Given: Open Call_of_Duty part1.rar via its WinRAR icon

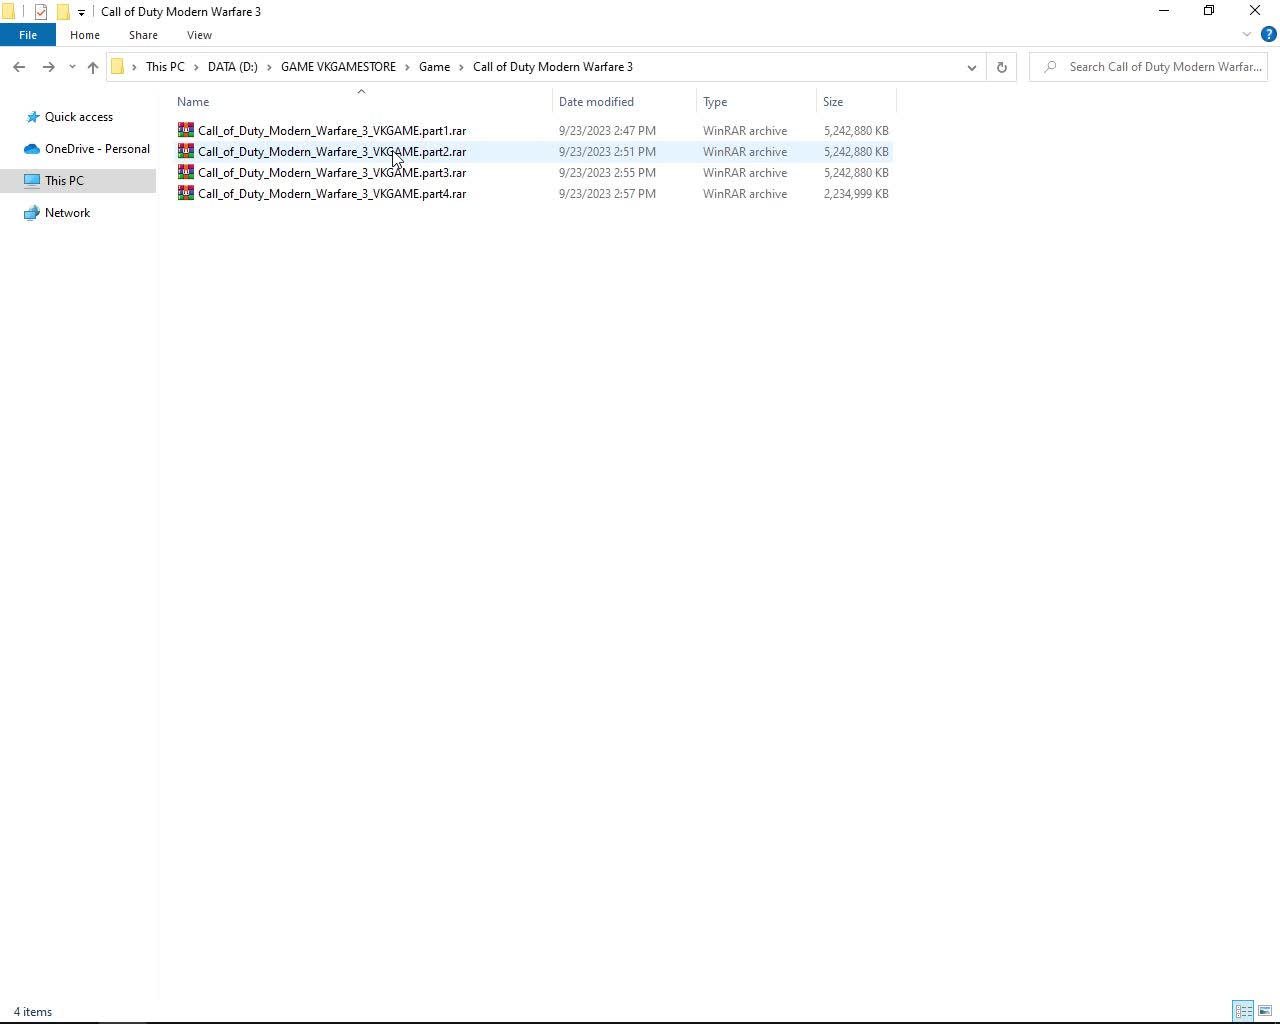Looking at the screenshot, I should click(184, 130).
